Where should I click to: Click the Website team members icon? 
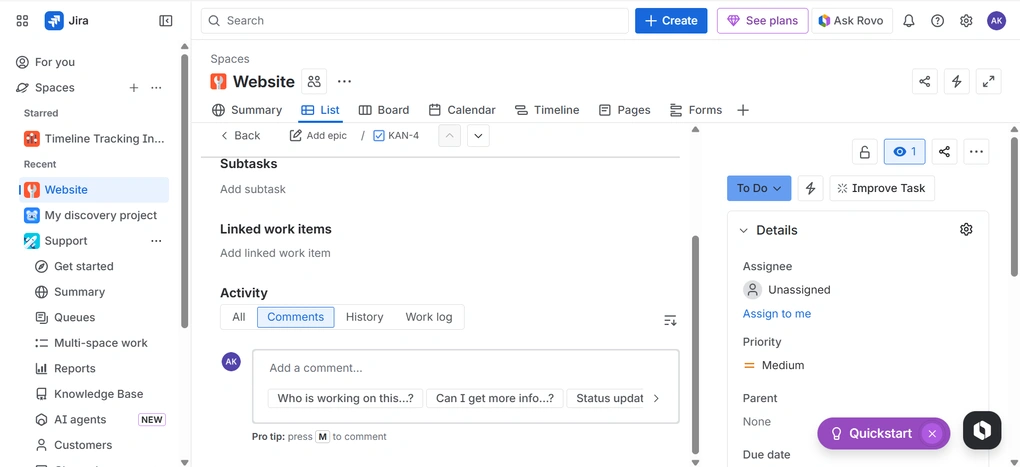click(x=314, y=81)
